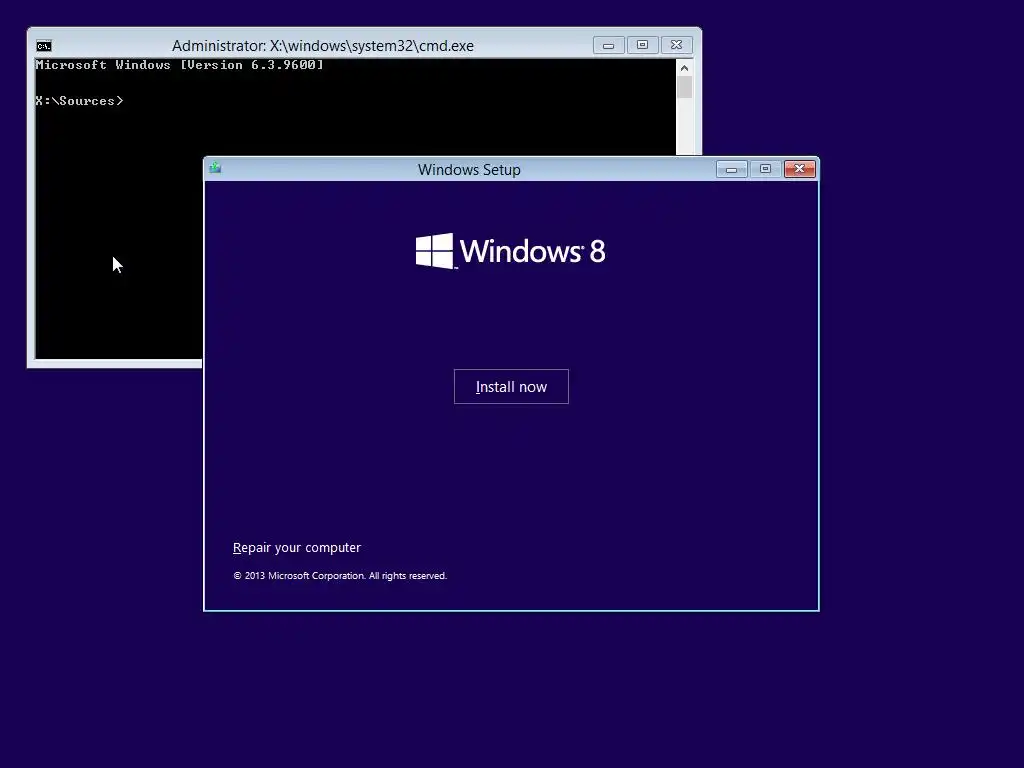Image resolution: width=1024 pixels, height=768 pixels.
Task: Click the Windows Setup title text
Action: (x=469, y=170)
